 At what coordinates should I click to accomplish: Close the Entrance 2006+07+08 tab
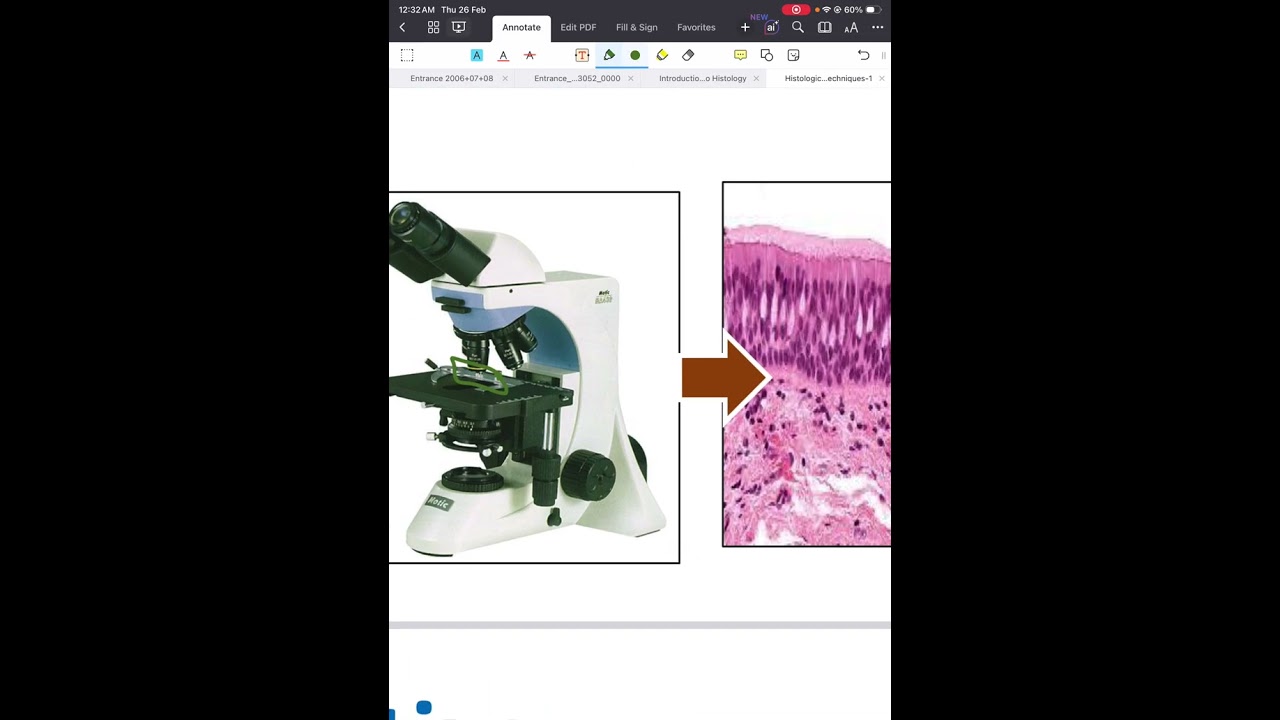(505, 78)
